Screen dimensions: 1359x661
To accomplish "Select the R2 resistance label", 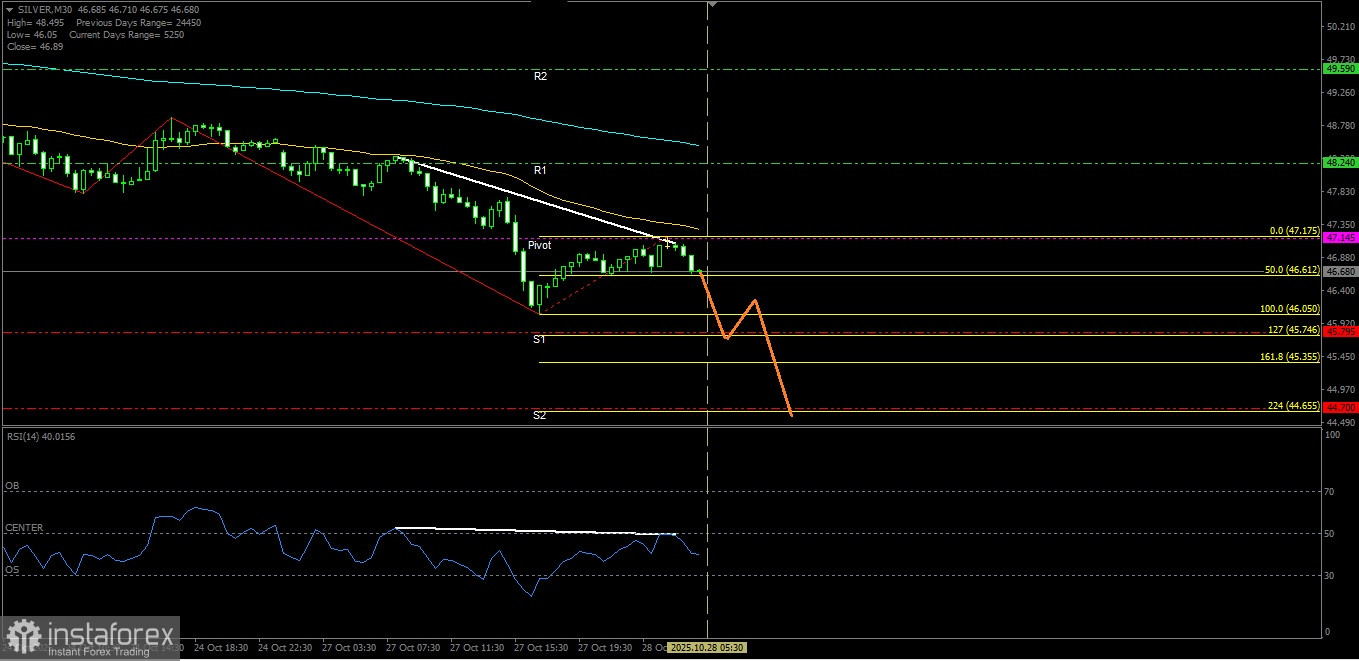I will pyautogui.click(x=540, y=76).
